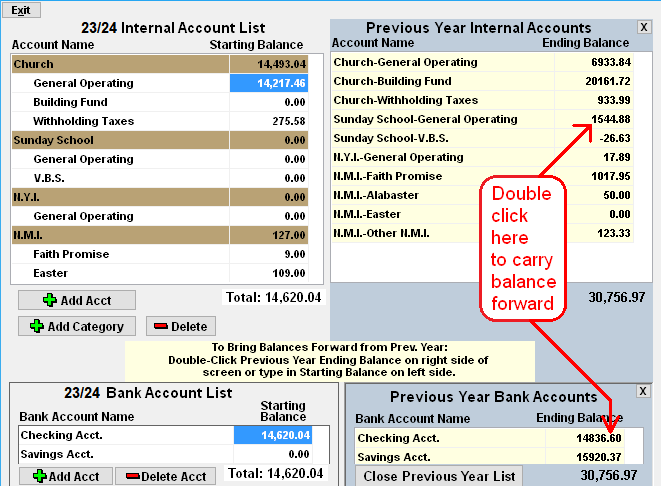The height and width of the screenshot is (486, 661).
Task: Click green plus Add Acct icon in bank list
Action: [39, 476]
